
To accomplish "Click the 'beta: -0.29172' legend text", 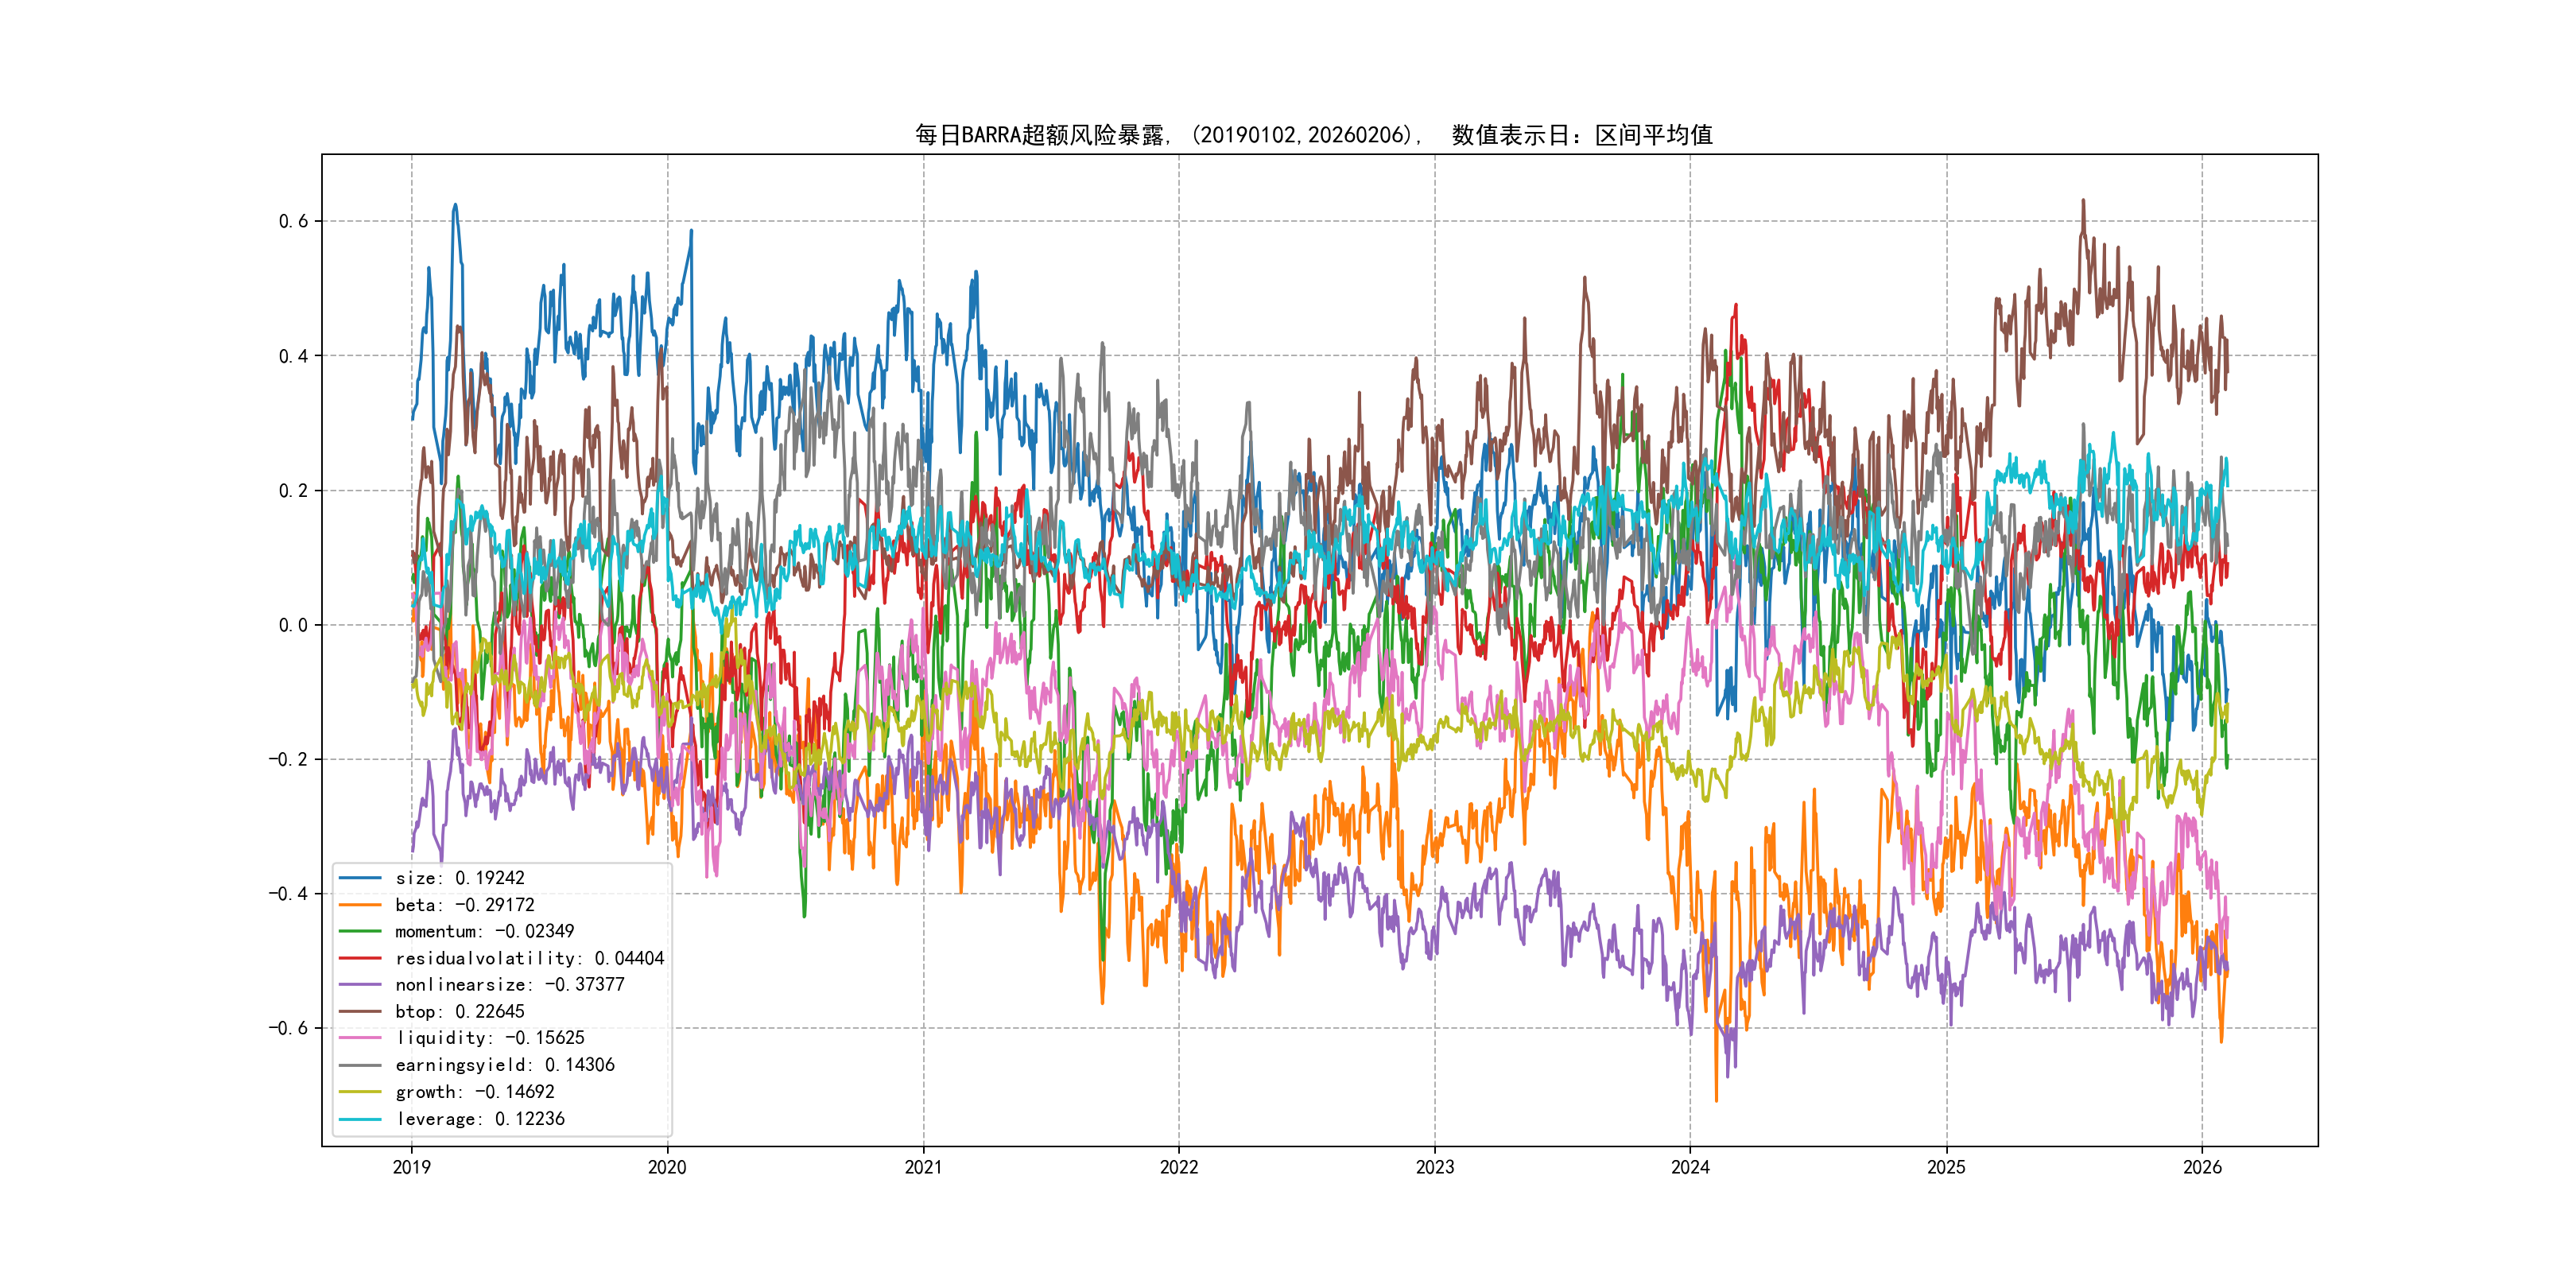I will pos(464,905).
